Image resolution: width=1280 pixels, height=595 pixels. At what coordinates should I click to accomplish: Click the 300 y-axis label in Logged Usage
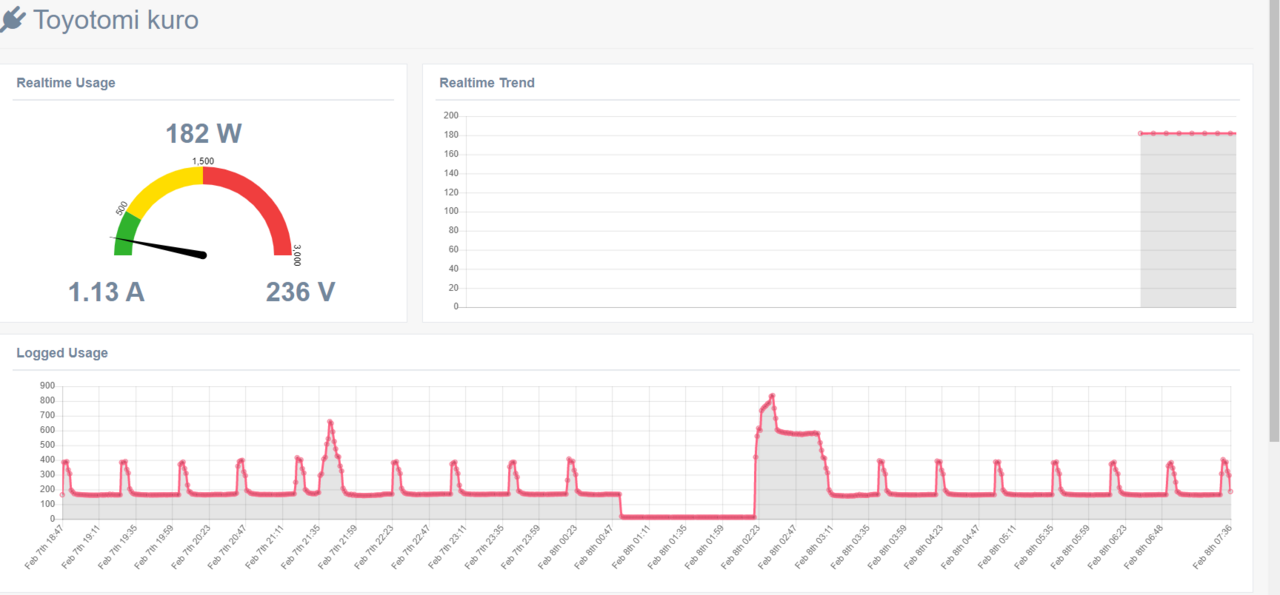point(47,474)
